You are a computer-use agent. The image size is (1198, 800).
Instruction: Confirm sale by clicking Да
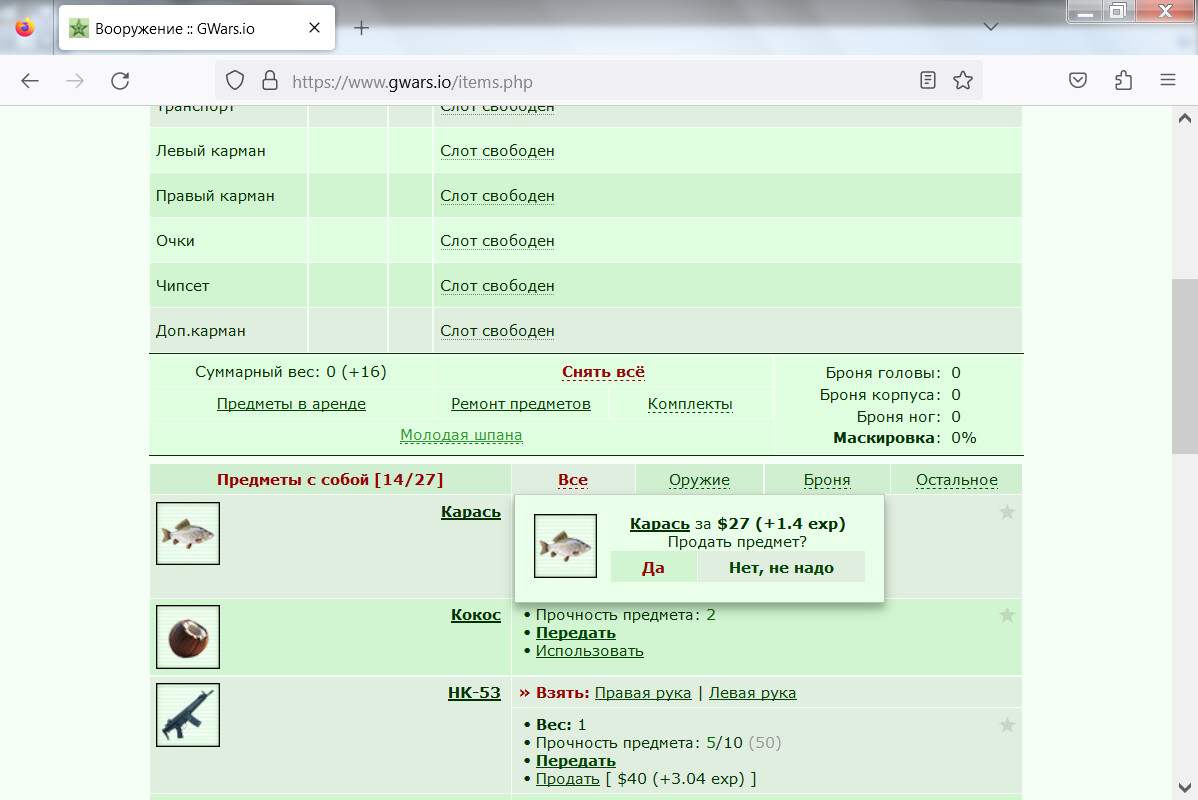click(x=653, y=568)
